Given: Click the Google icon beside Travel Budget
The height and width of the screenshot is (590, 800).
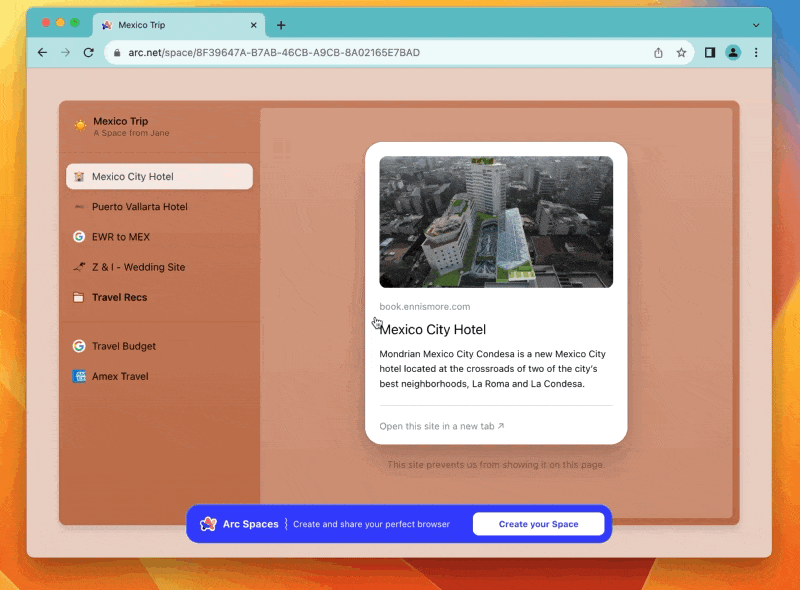Looking at the screenshot, I should pos(79,346).
